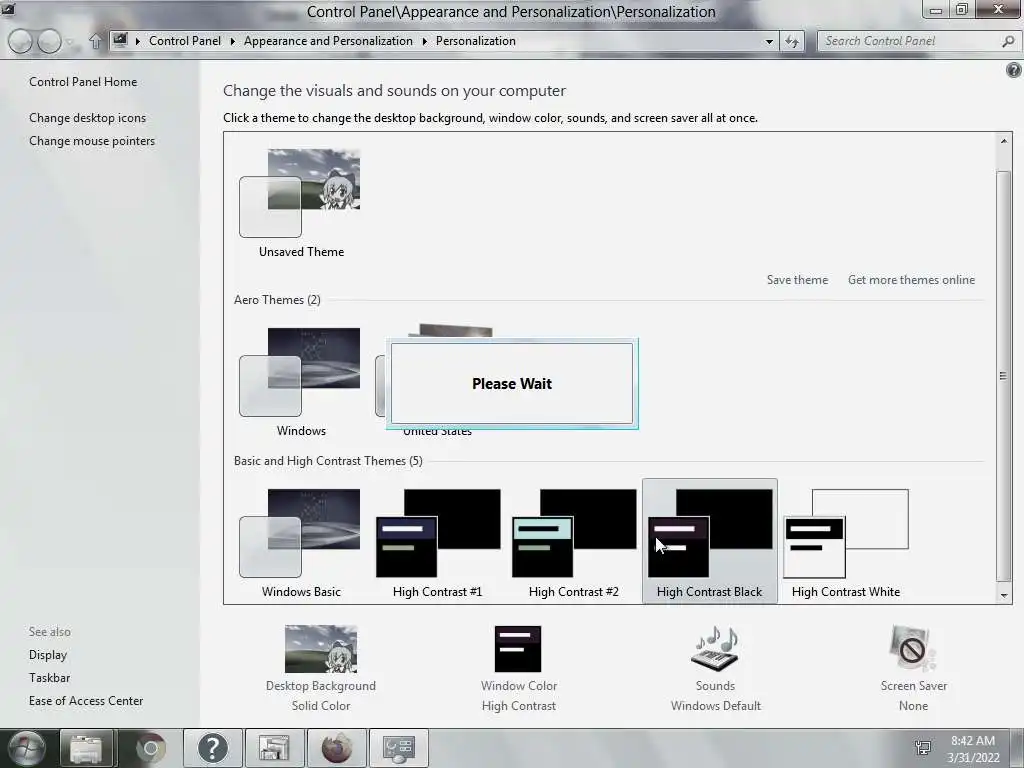Open Window Color High Contrast icon
The image size is (1024, 768).
coord(518,649)
